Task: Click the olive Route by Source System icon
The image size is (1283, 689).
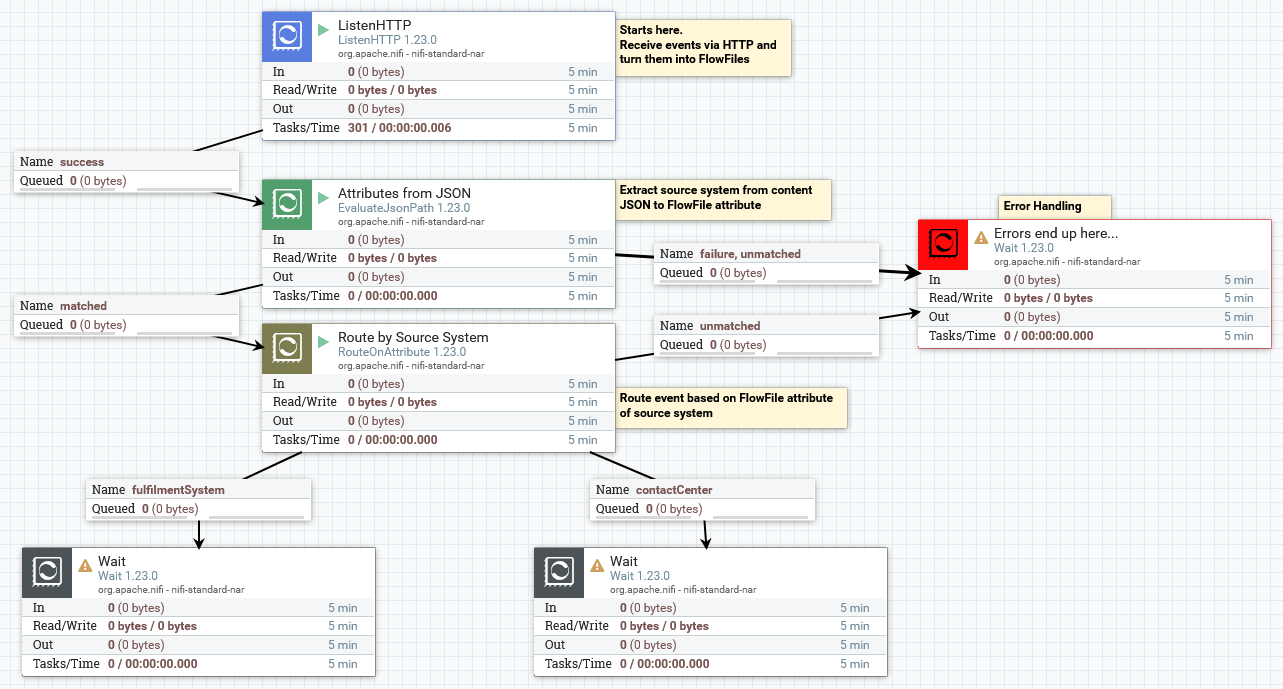Action: tap(287, 349)
